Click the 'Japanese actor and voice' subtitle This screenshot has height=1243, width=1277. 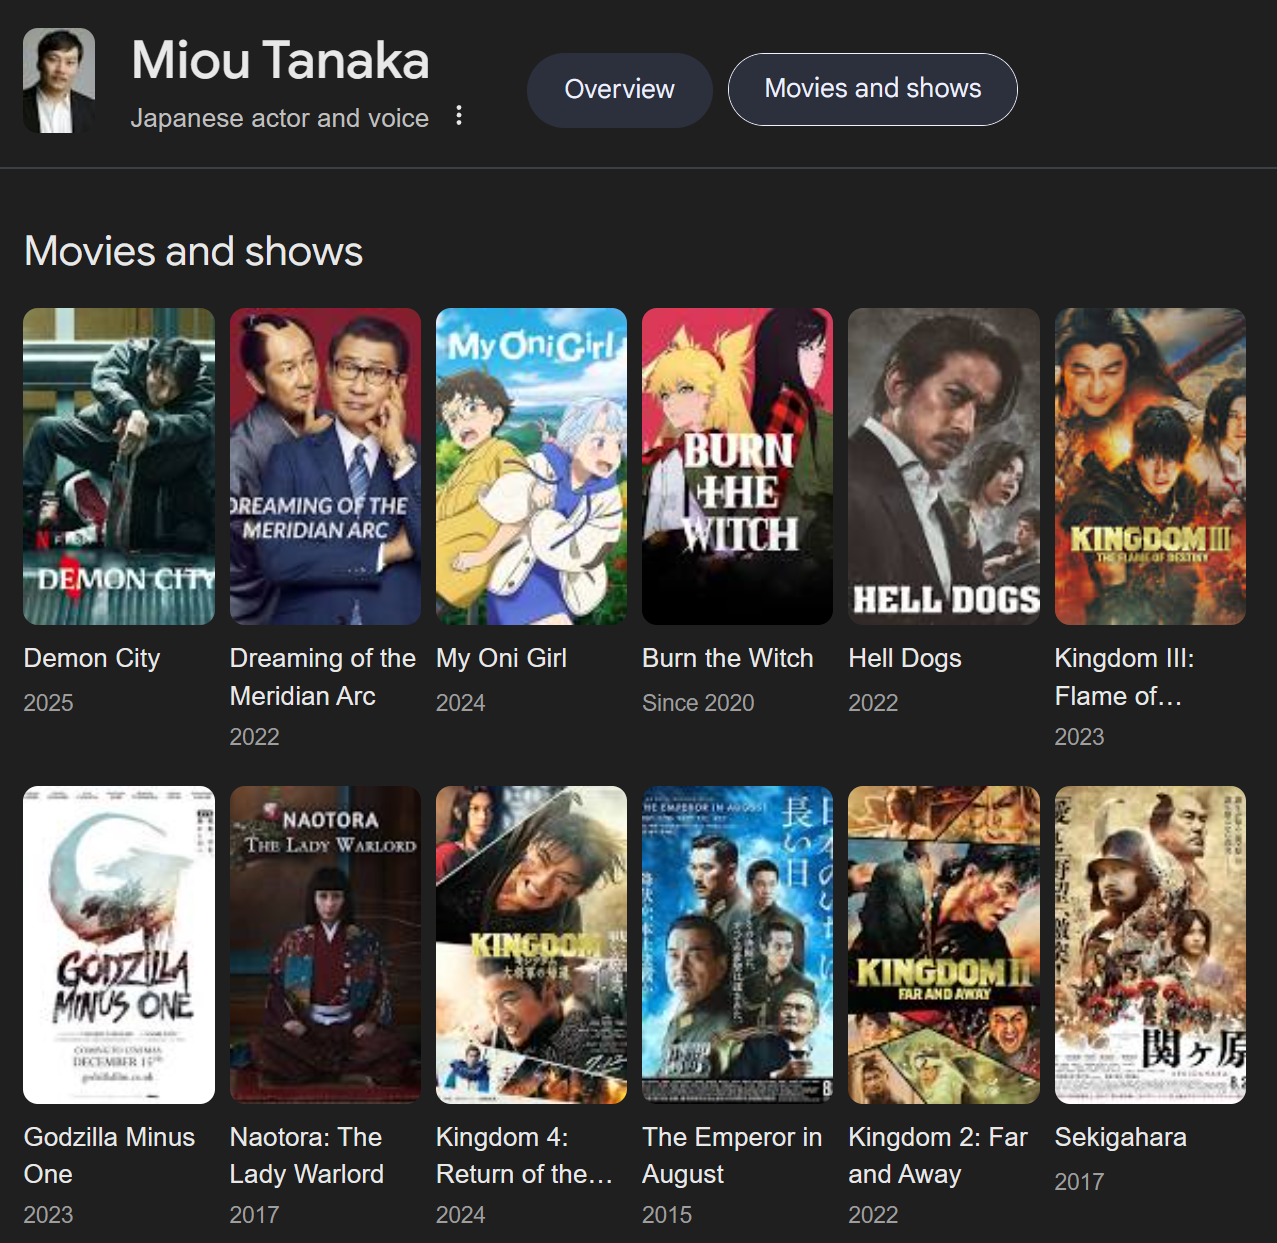pyautogui.click(x=280, y=118)
